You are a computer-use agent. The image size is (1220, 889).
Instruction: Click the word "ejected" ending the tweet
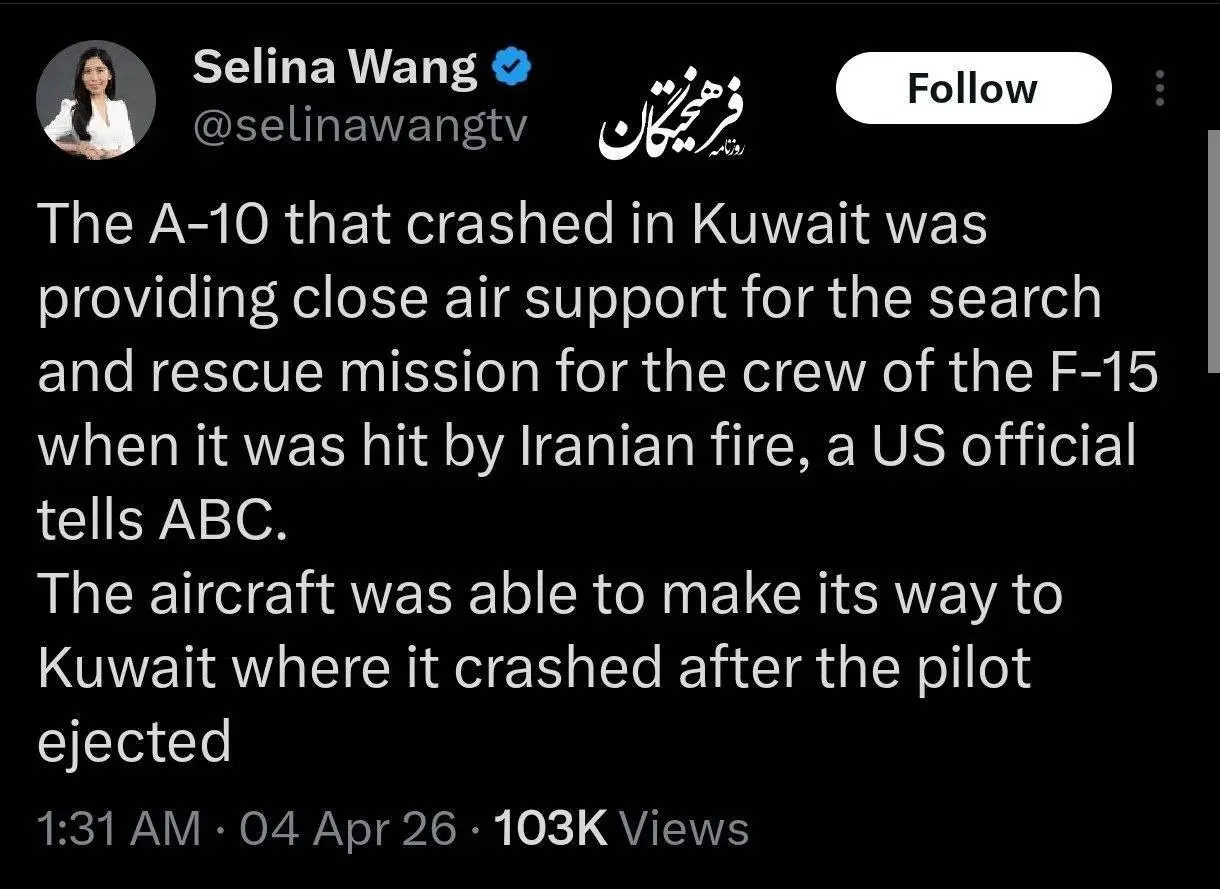click(134, 743)
